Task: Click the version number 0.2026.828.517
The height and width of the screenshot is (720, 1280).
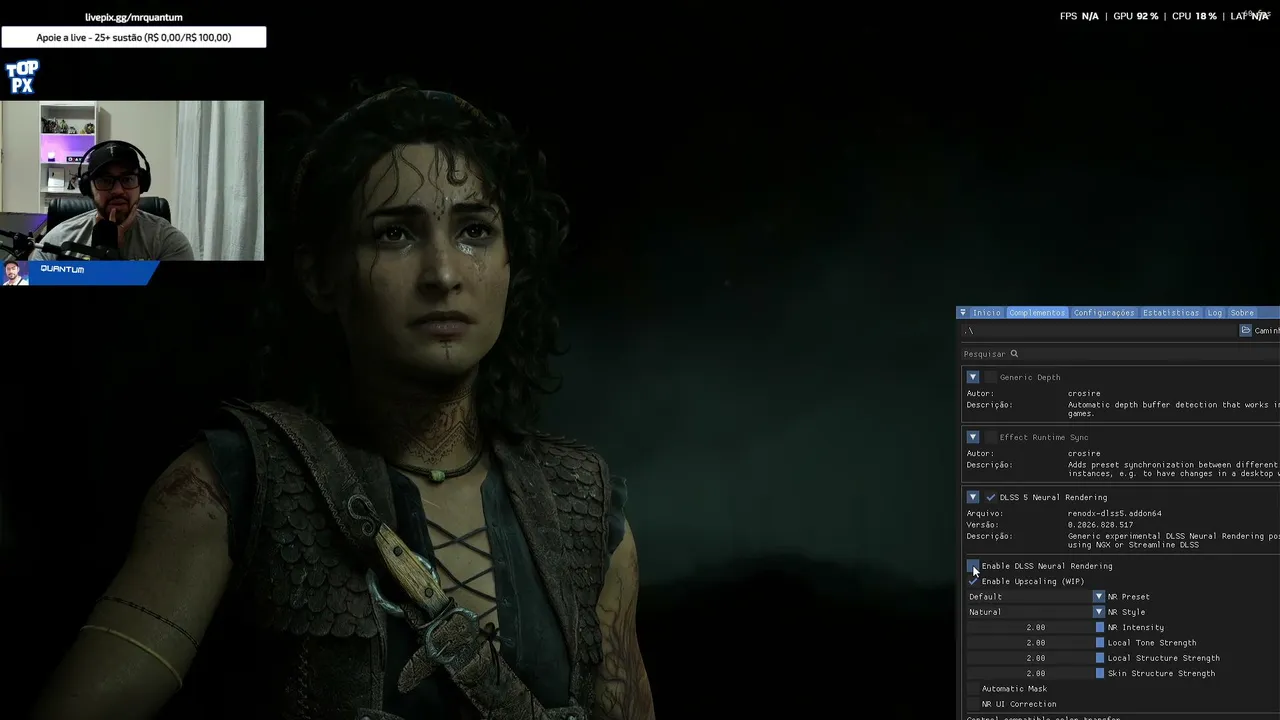Action: [1100, 525]
